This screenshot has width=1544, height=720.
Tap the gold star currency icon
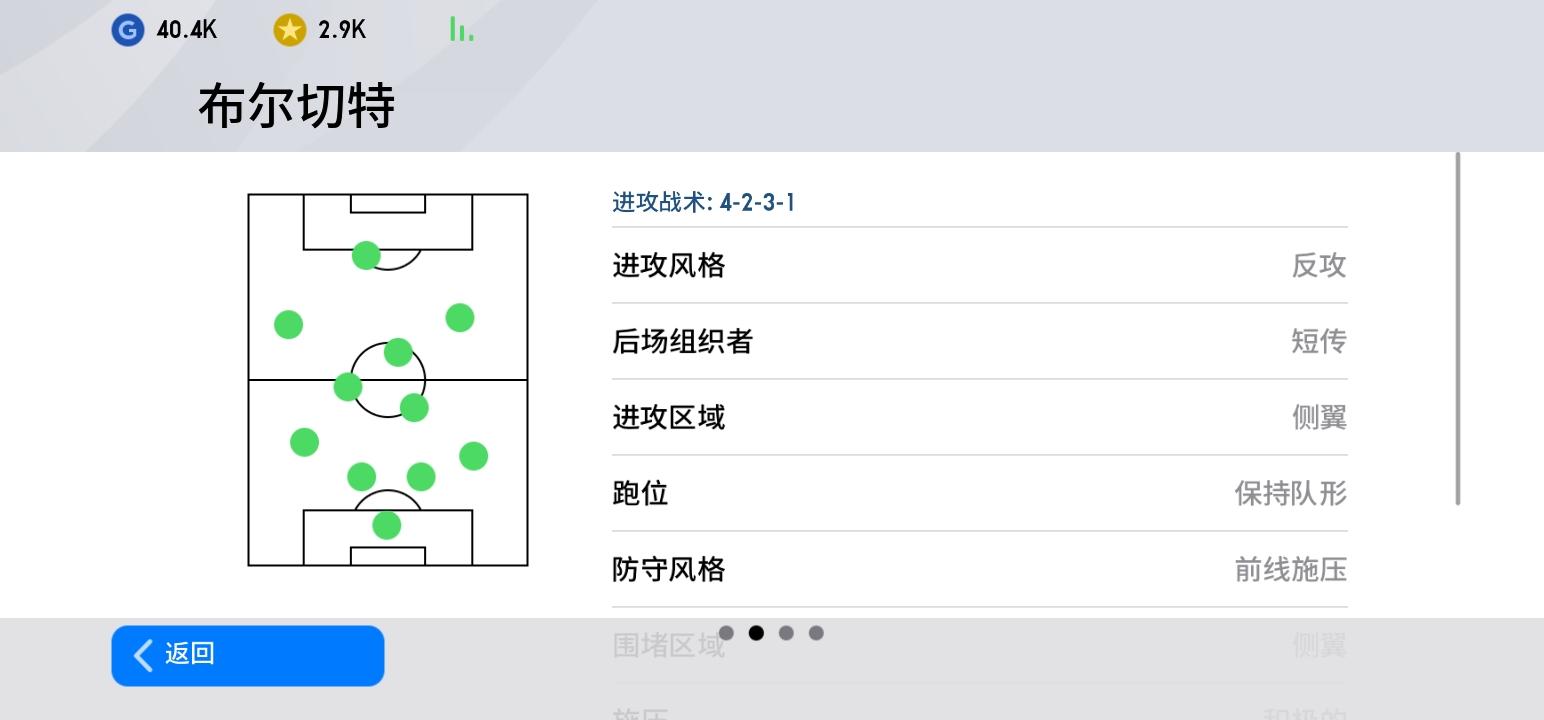[289, 30]
